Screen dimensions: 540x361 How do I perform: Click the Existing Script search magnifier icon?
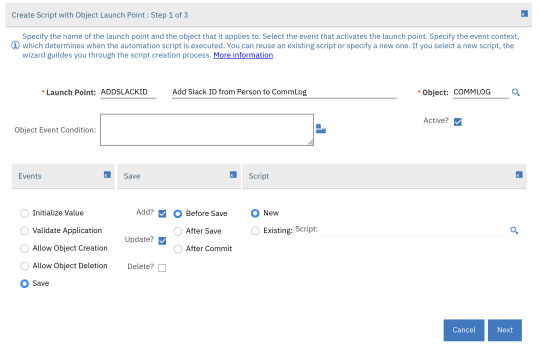[x=514, y=230]
